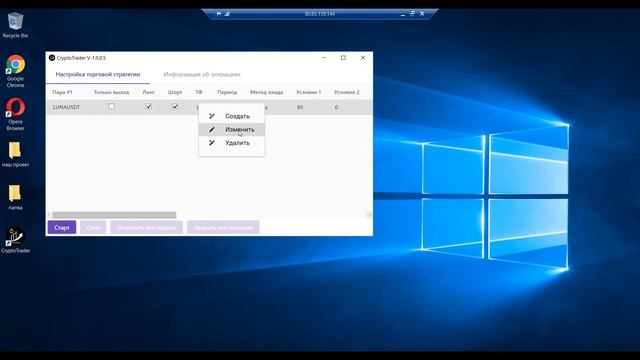
Task: Click the 'Шорт' column header
Action: coord(175,92)
